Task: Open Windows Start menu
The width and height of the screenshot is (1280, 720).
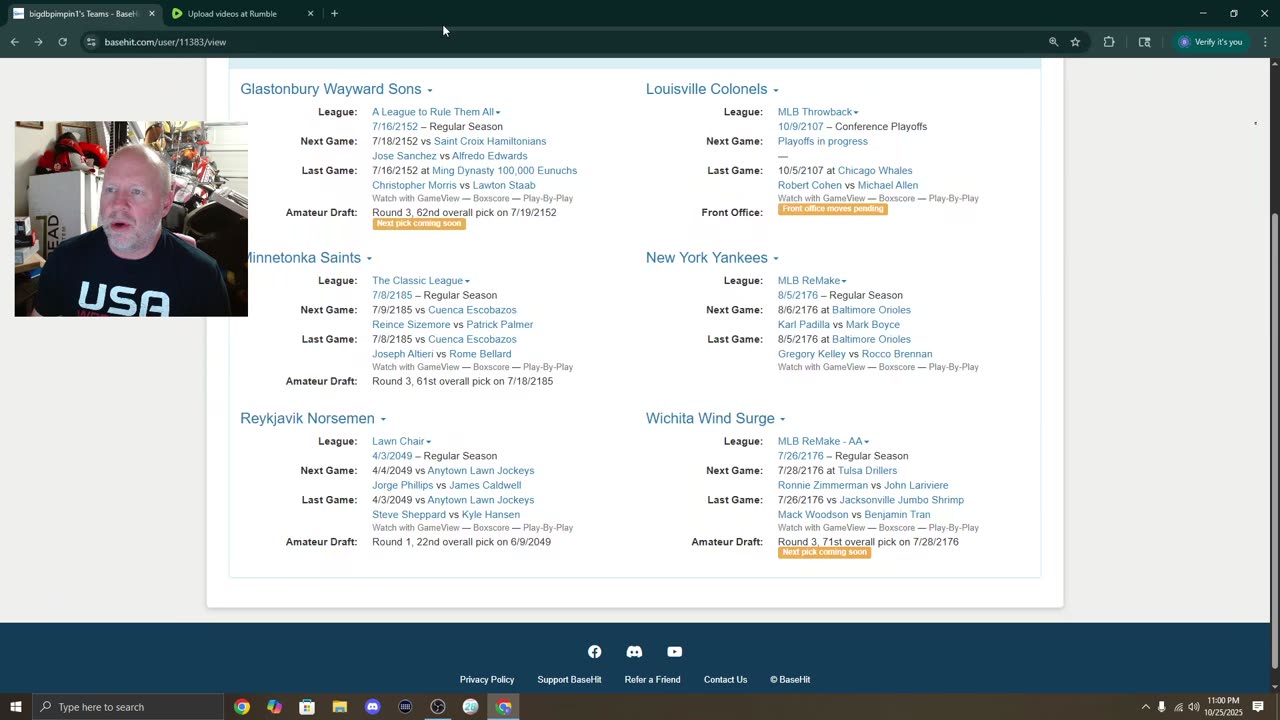Action: click(16, 707)
